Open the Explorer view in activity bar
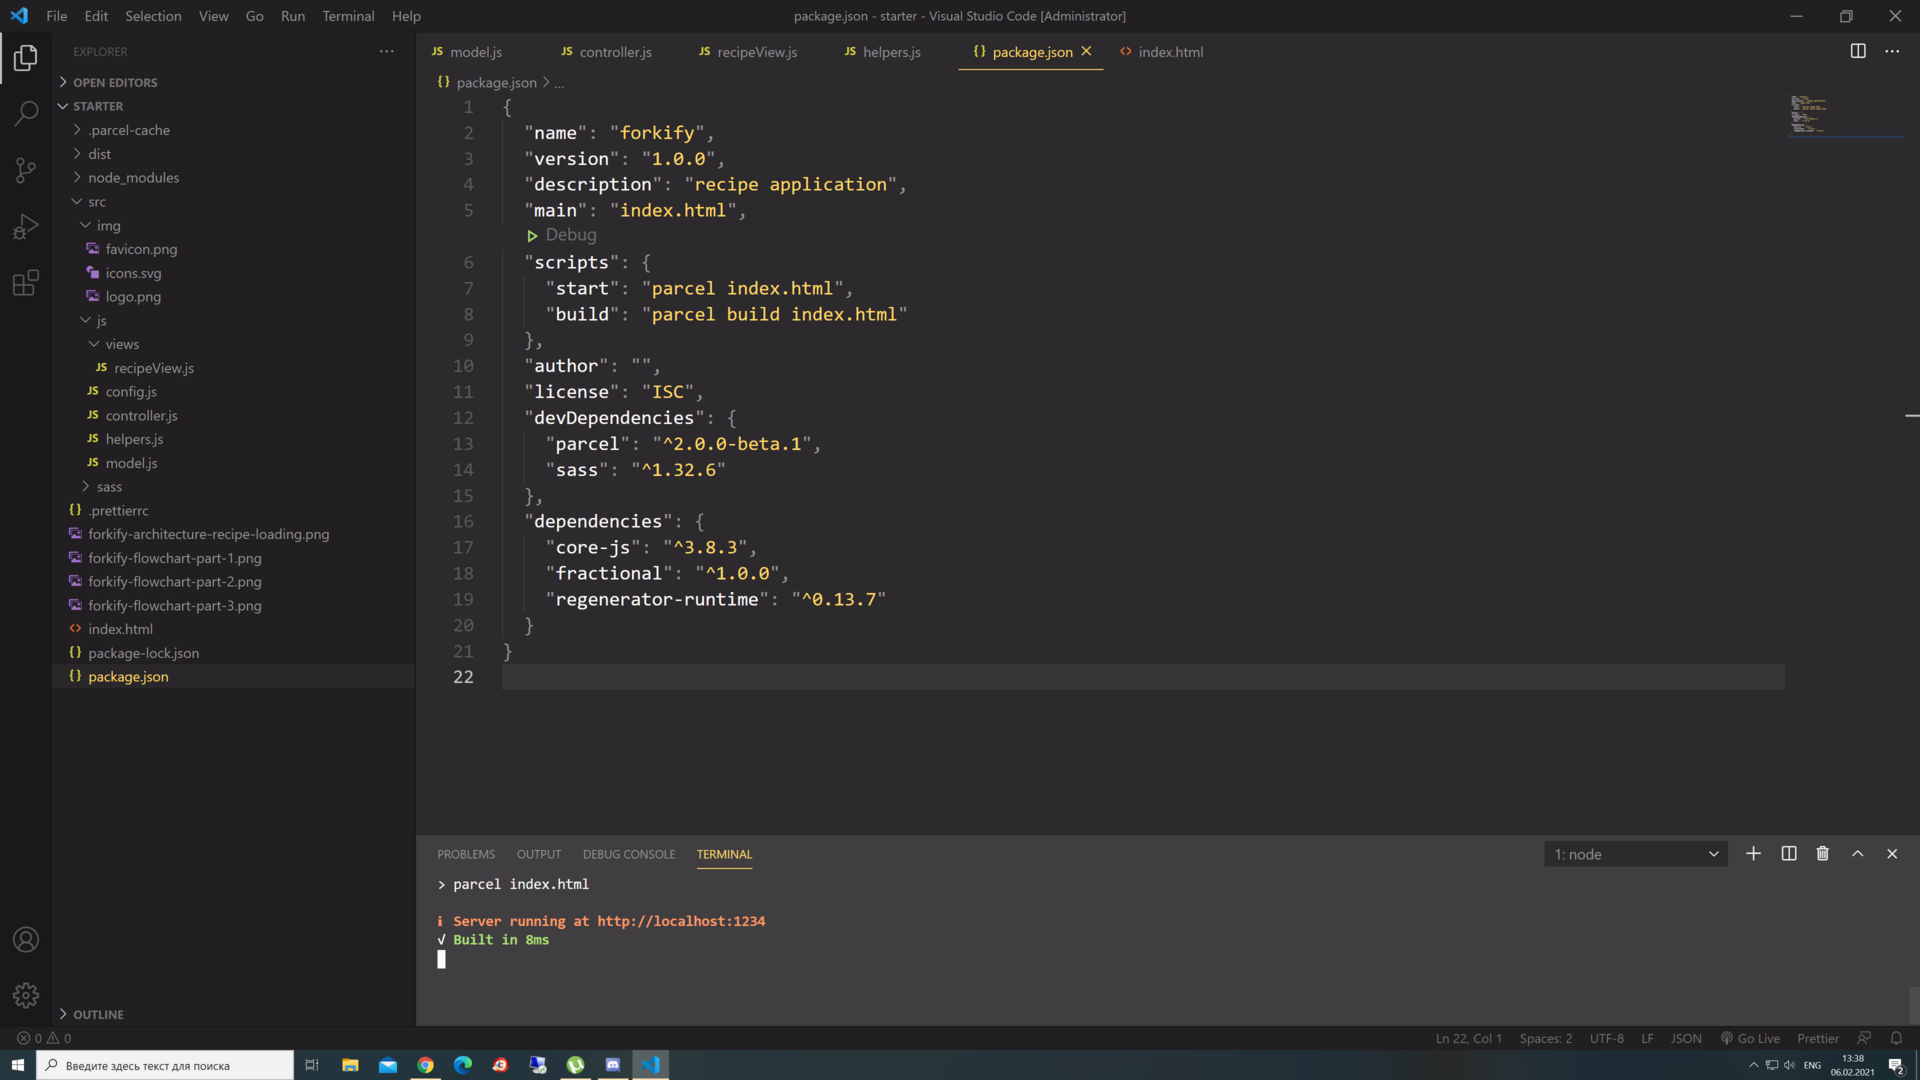 [x=26, y=58]
